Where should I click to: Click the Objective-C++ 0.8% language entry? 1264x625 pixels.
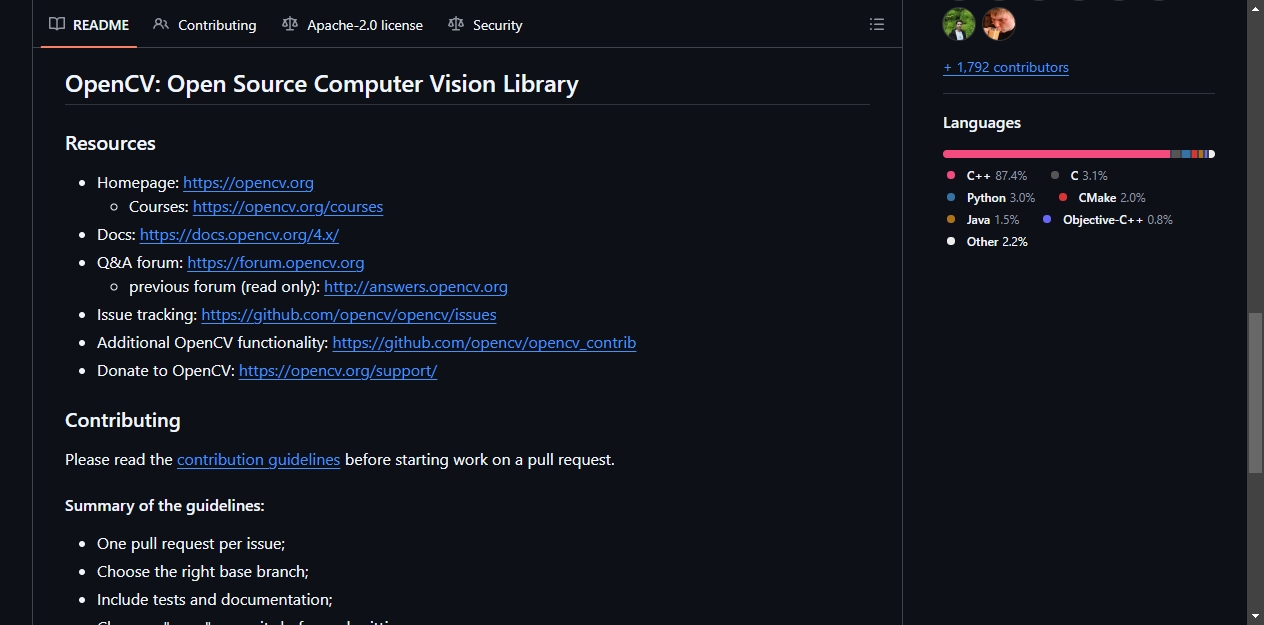[1107, 220]
